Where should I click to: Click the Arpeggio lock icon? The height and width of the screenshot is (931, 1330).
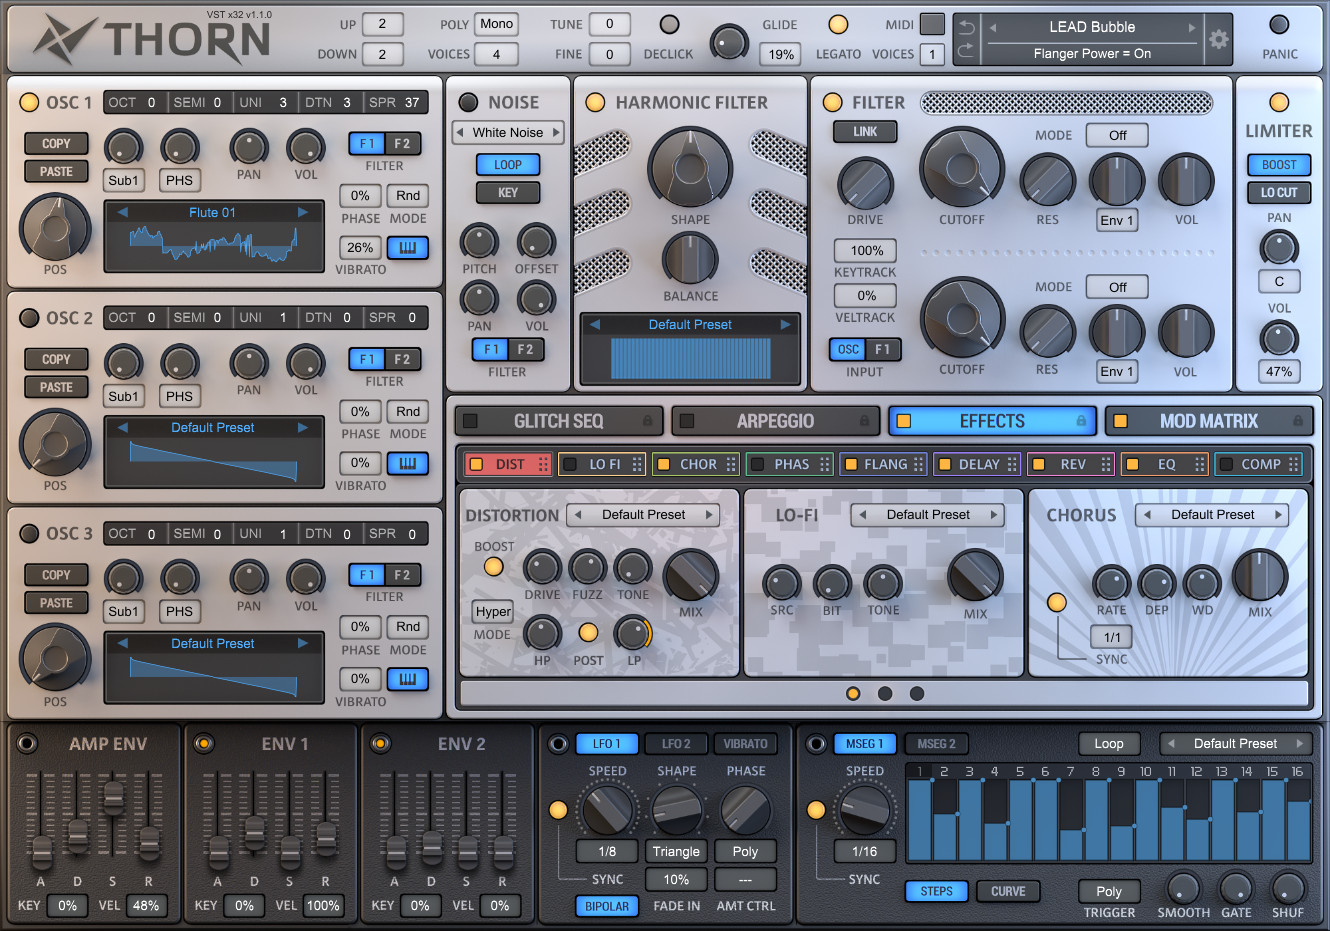pos(864,421)
